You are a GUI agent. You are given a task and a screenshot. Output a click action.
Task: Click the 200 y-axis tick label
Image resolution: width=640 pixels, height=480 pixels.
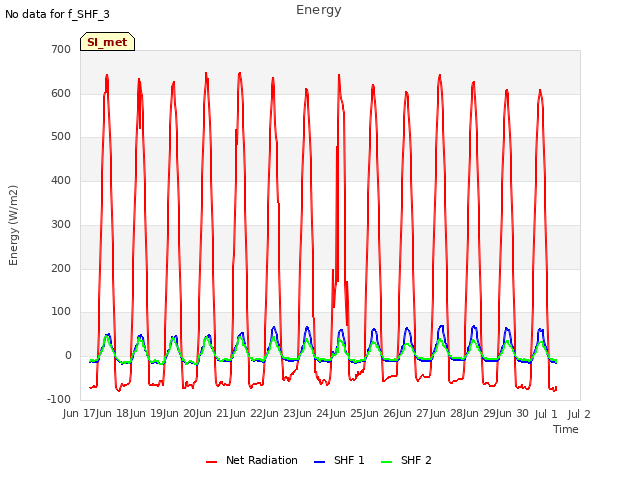61,268
